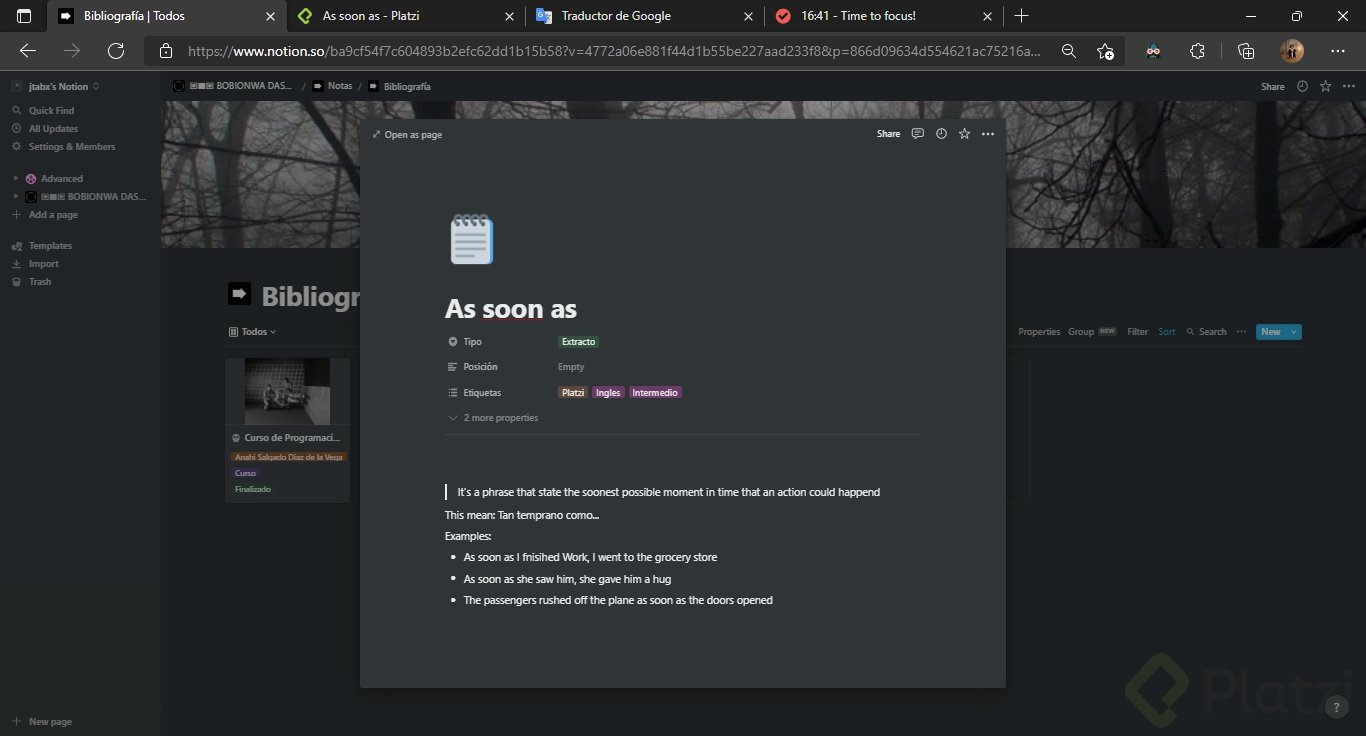The height and width of the screenshot is (736, 1366).
Task: Click the browser back arrow
Action: (28, 51)
